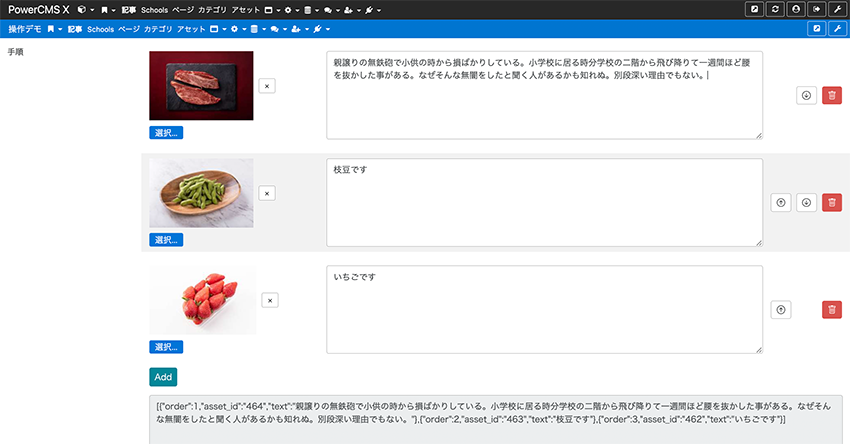The width and height of the screenshot is (850, 444).
Task: Open ページ in the black top bar
Action: click(183, 10)
